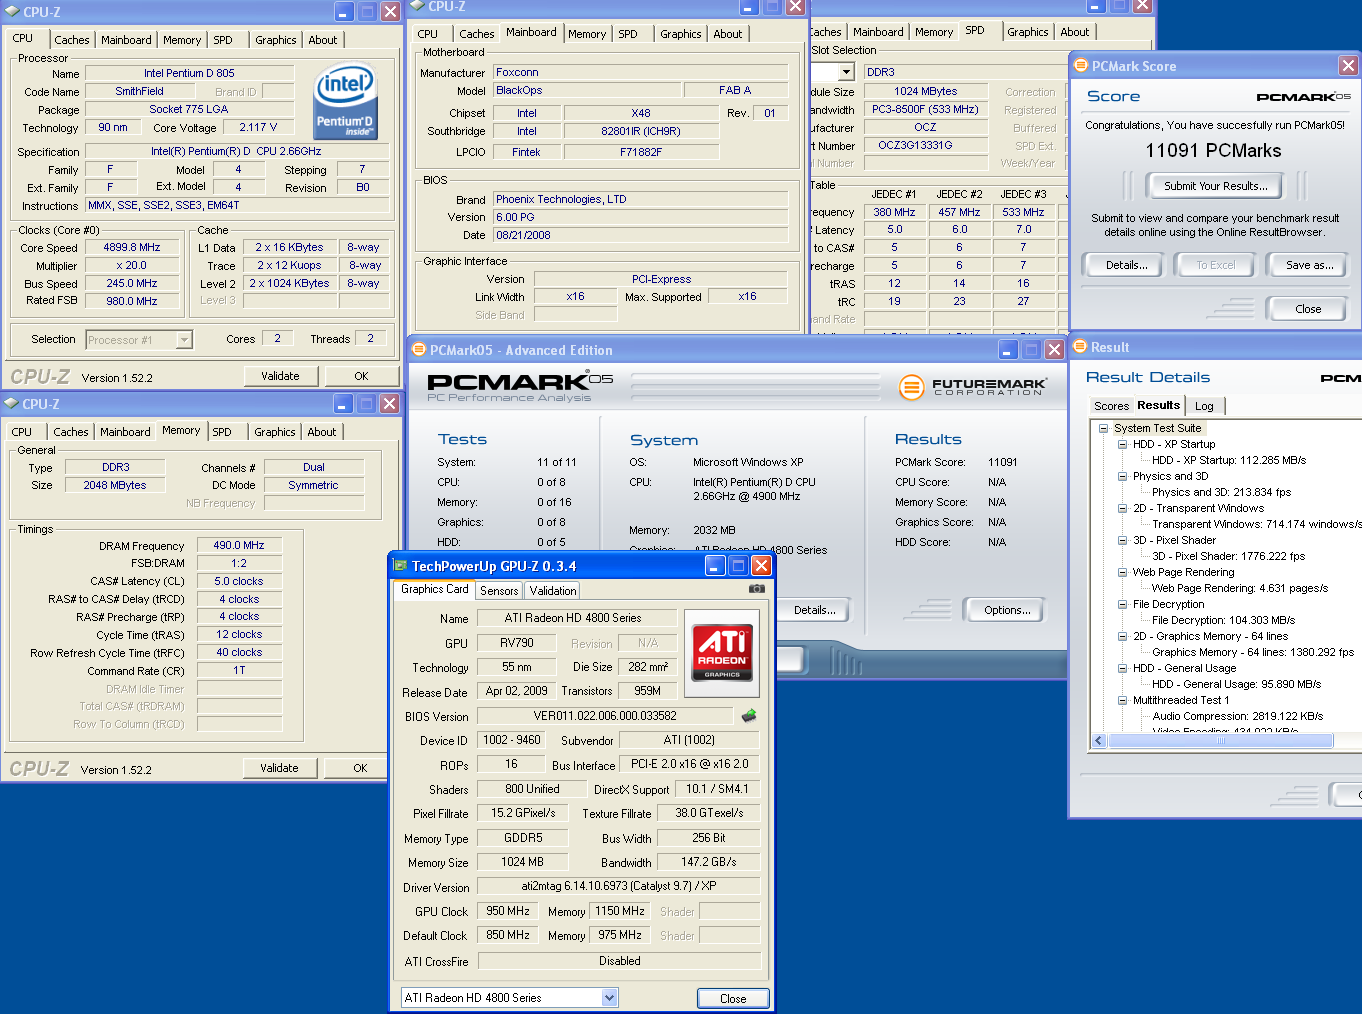The width and height of the screenshot is (1362, 1014).
Task: Collapse the File Decryption node
Action: [x=1123, y=604]
